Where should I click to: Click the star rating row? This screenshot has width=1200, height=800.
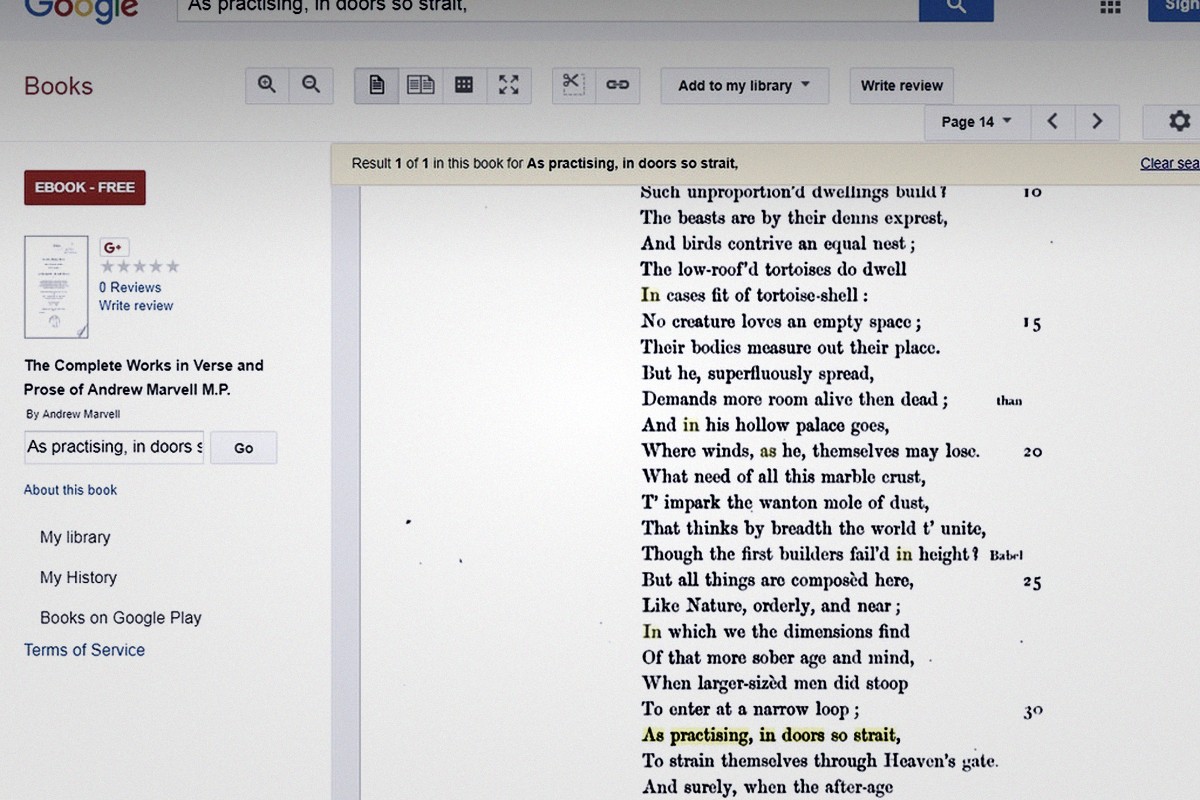pyautogui.click(x=140, y=266)
